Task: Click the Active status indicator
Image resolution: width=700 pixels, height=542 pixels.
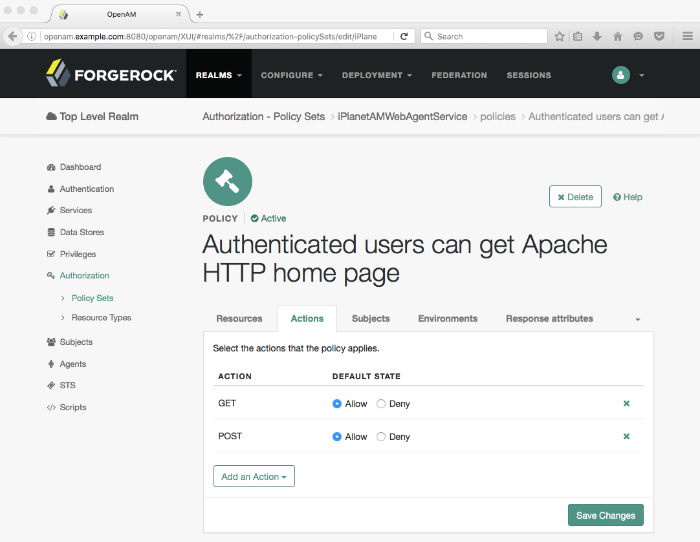Action: (x=268, y=218)
